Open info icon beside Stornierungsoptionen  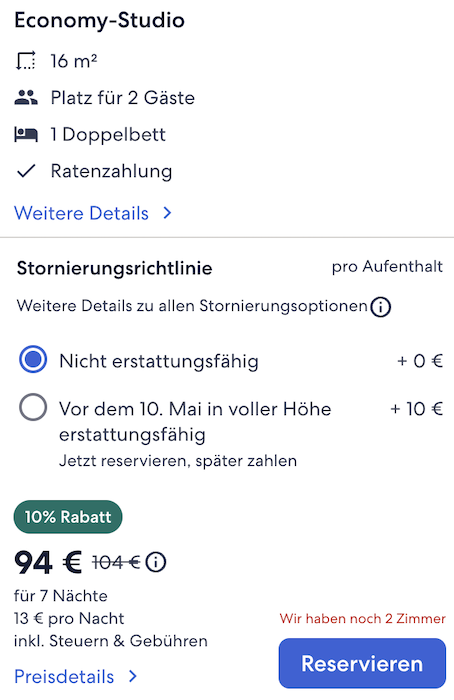(380, 307)
